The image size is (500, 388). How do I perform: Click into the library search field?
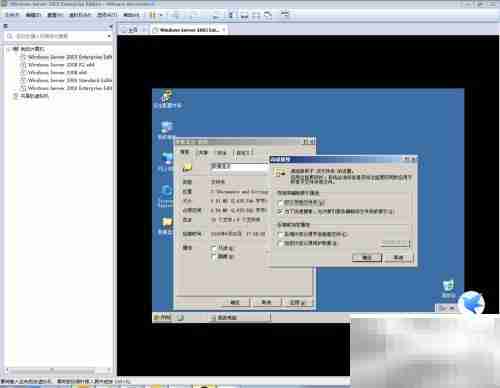(57, 36)
